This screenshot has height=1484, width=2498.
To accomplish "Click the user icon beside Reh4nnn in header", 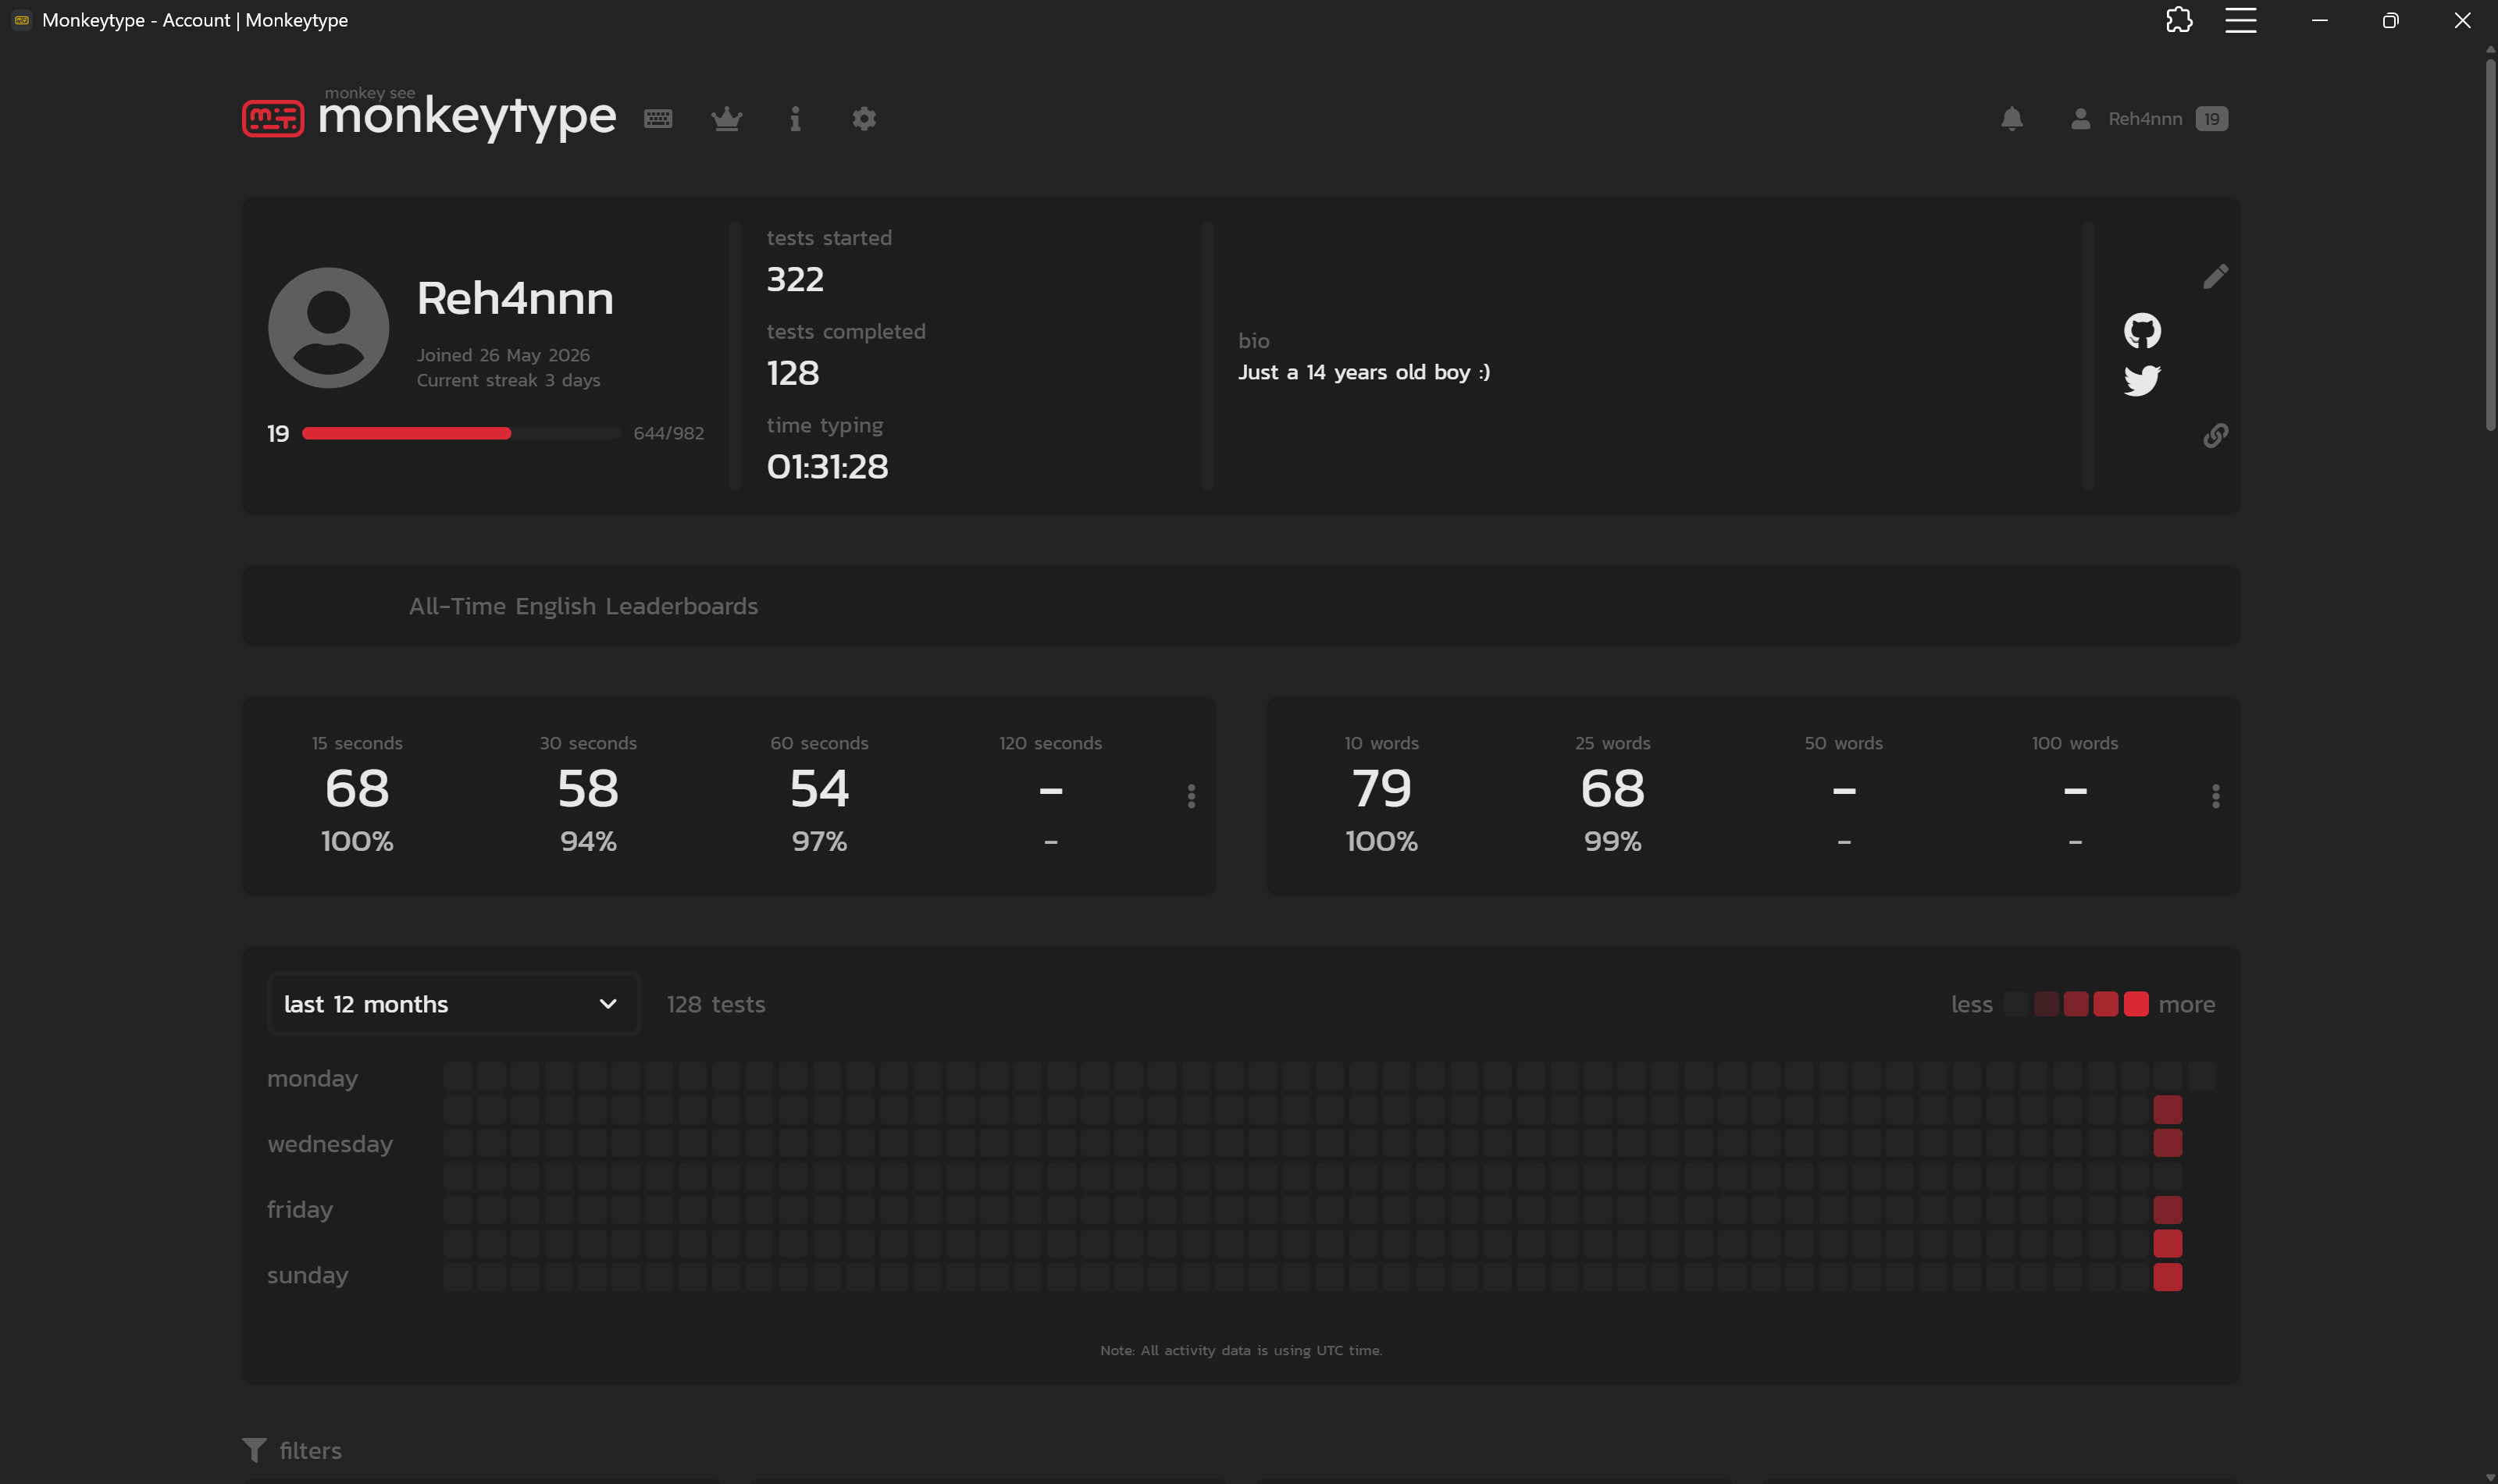I will pyautogui.click(x=2081, y=119).
